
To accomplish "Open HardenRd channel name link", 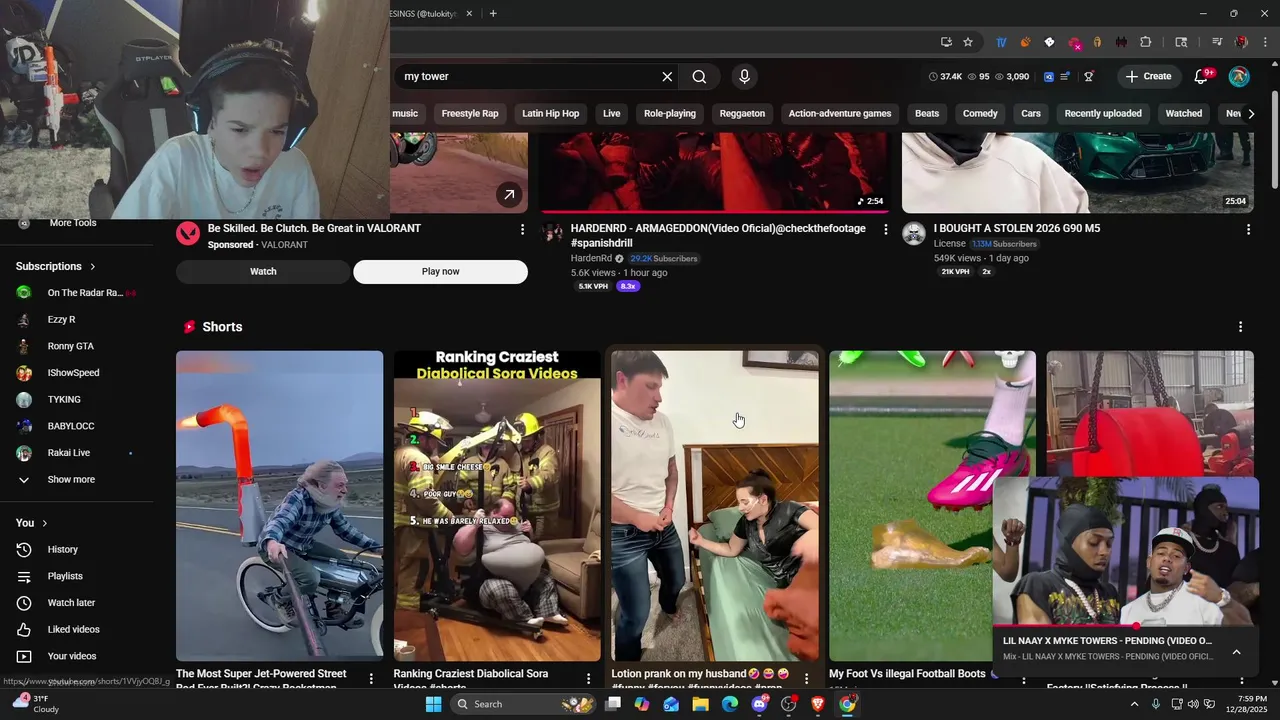I will pos(591,259).
